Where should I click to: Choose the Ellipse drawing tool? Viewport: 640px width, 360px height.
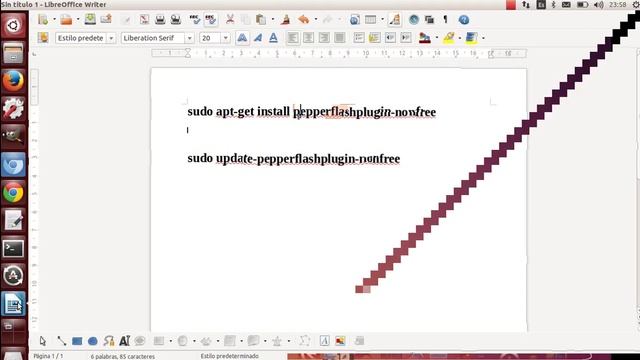(x=93, y=341)
